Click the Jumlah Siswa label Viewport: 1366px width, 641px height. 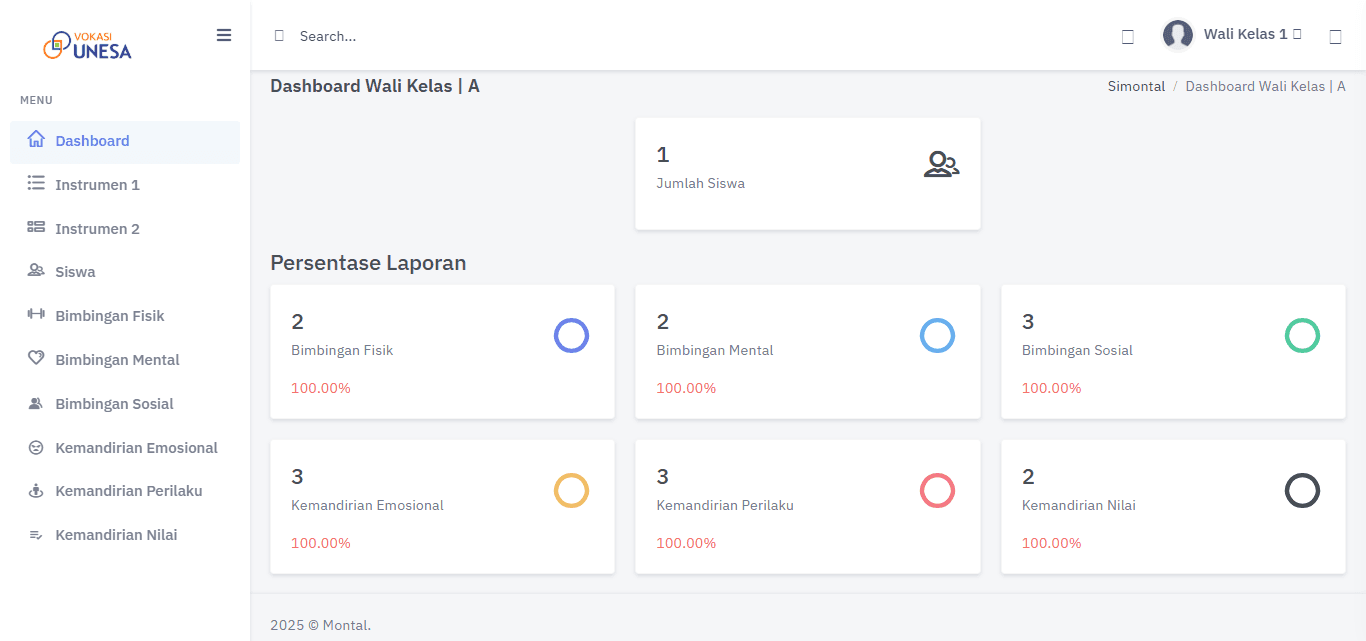(x=700, y=183)
